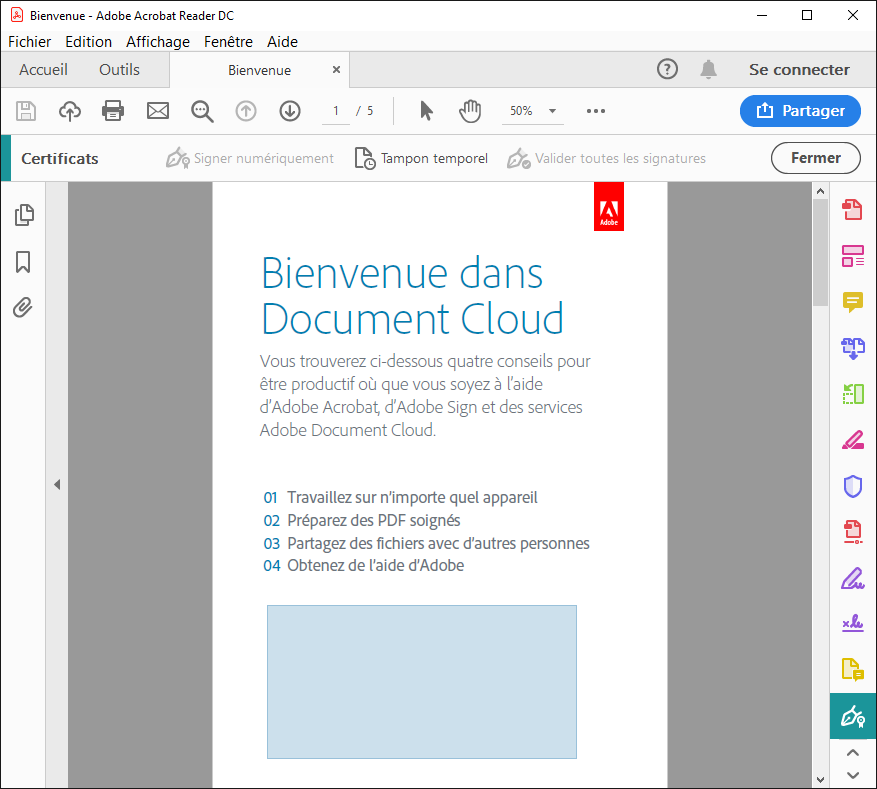The image size is (877, 789).
Task: Click the Partager button
Action: click(800, 111)
